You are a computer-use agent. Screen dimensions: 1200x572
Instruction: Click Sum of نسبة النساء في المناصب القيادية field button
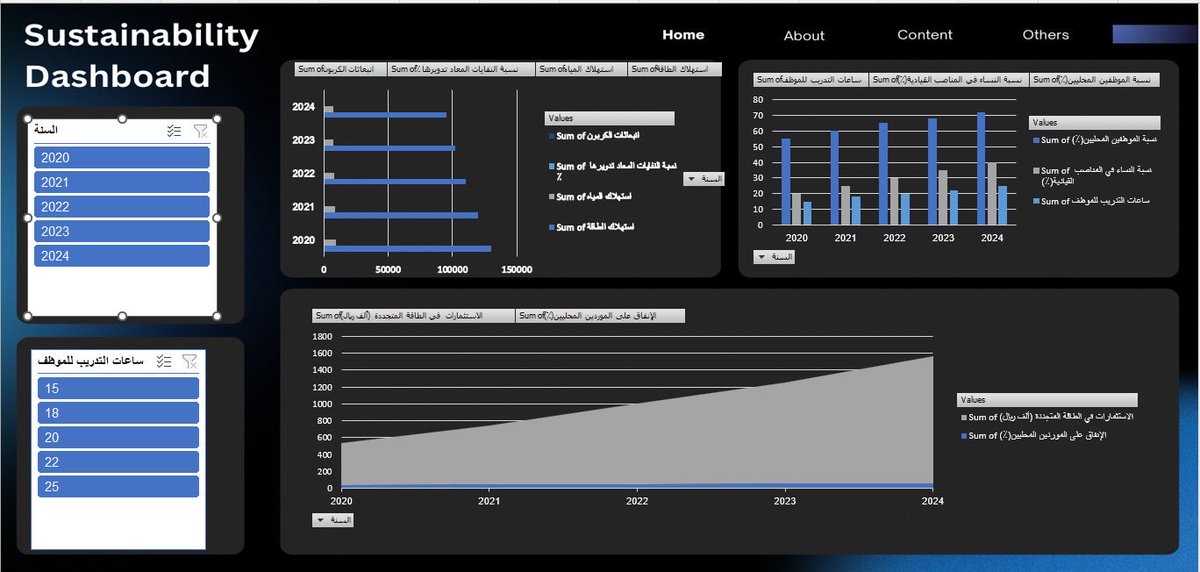click(949, 79)
